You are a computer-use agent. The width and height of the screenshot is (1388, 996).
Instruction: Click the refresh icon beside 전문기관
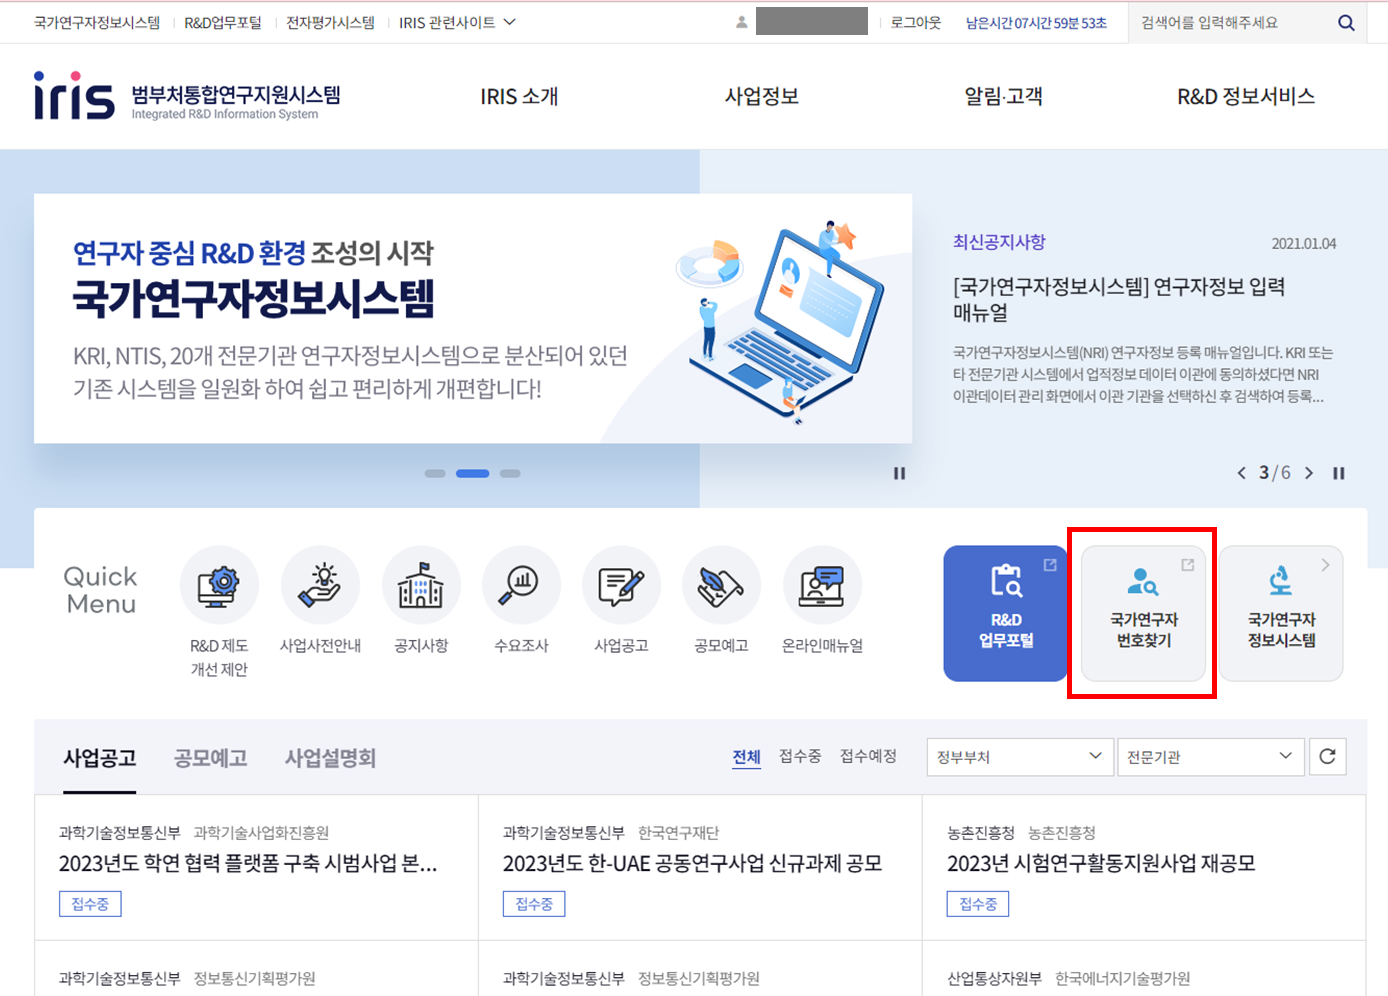(1327, 757)
